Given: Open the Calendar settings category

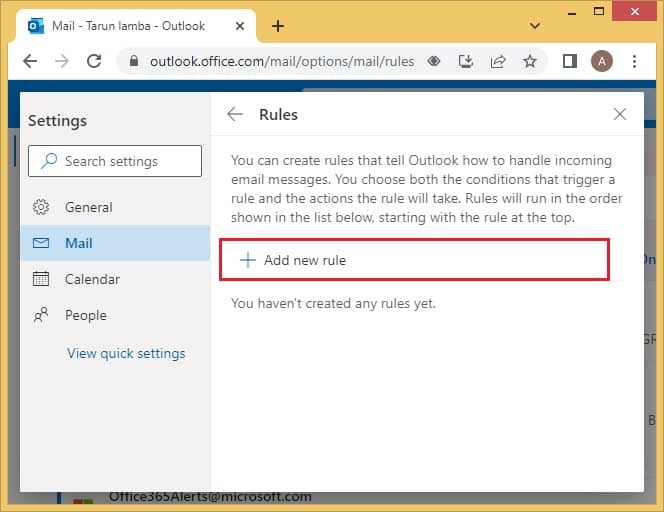Looking at the screenshot, I should click(115, 279).
